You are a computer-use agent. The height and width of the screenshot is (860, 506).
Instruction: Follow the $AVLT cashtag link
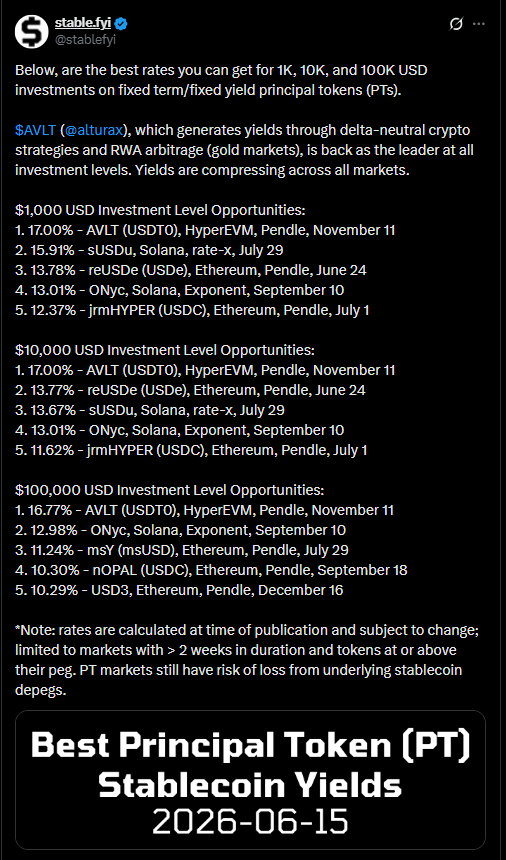click(36, 130)
